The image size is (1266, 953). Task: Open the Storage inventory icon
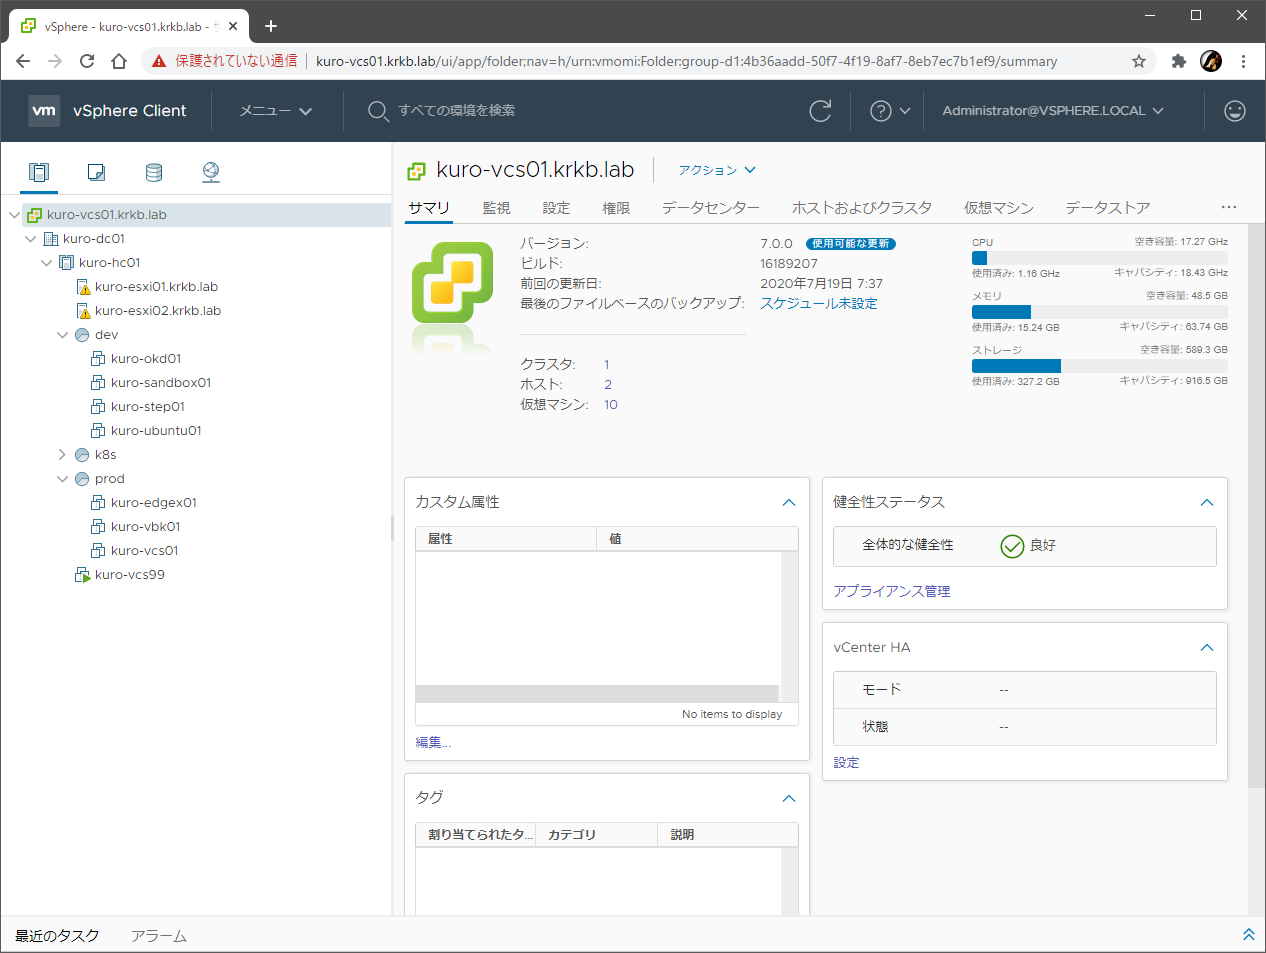tap(152, 171)
